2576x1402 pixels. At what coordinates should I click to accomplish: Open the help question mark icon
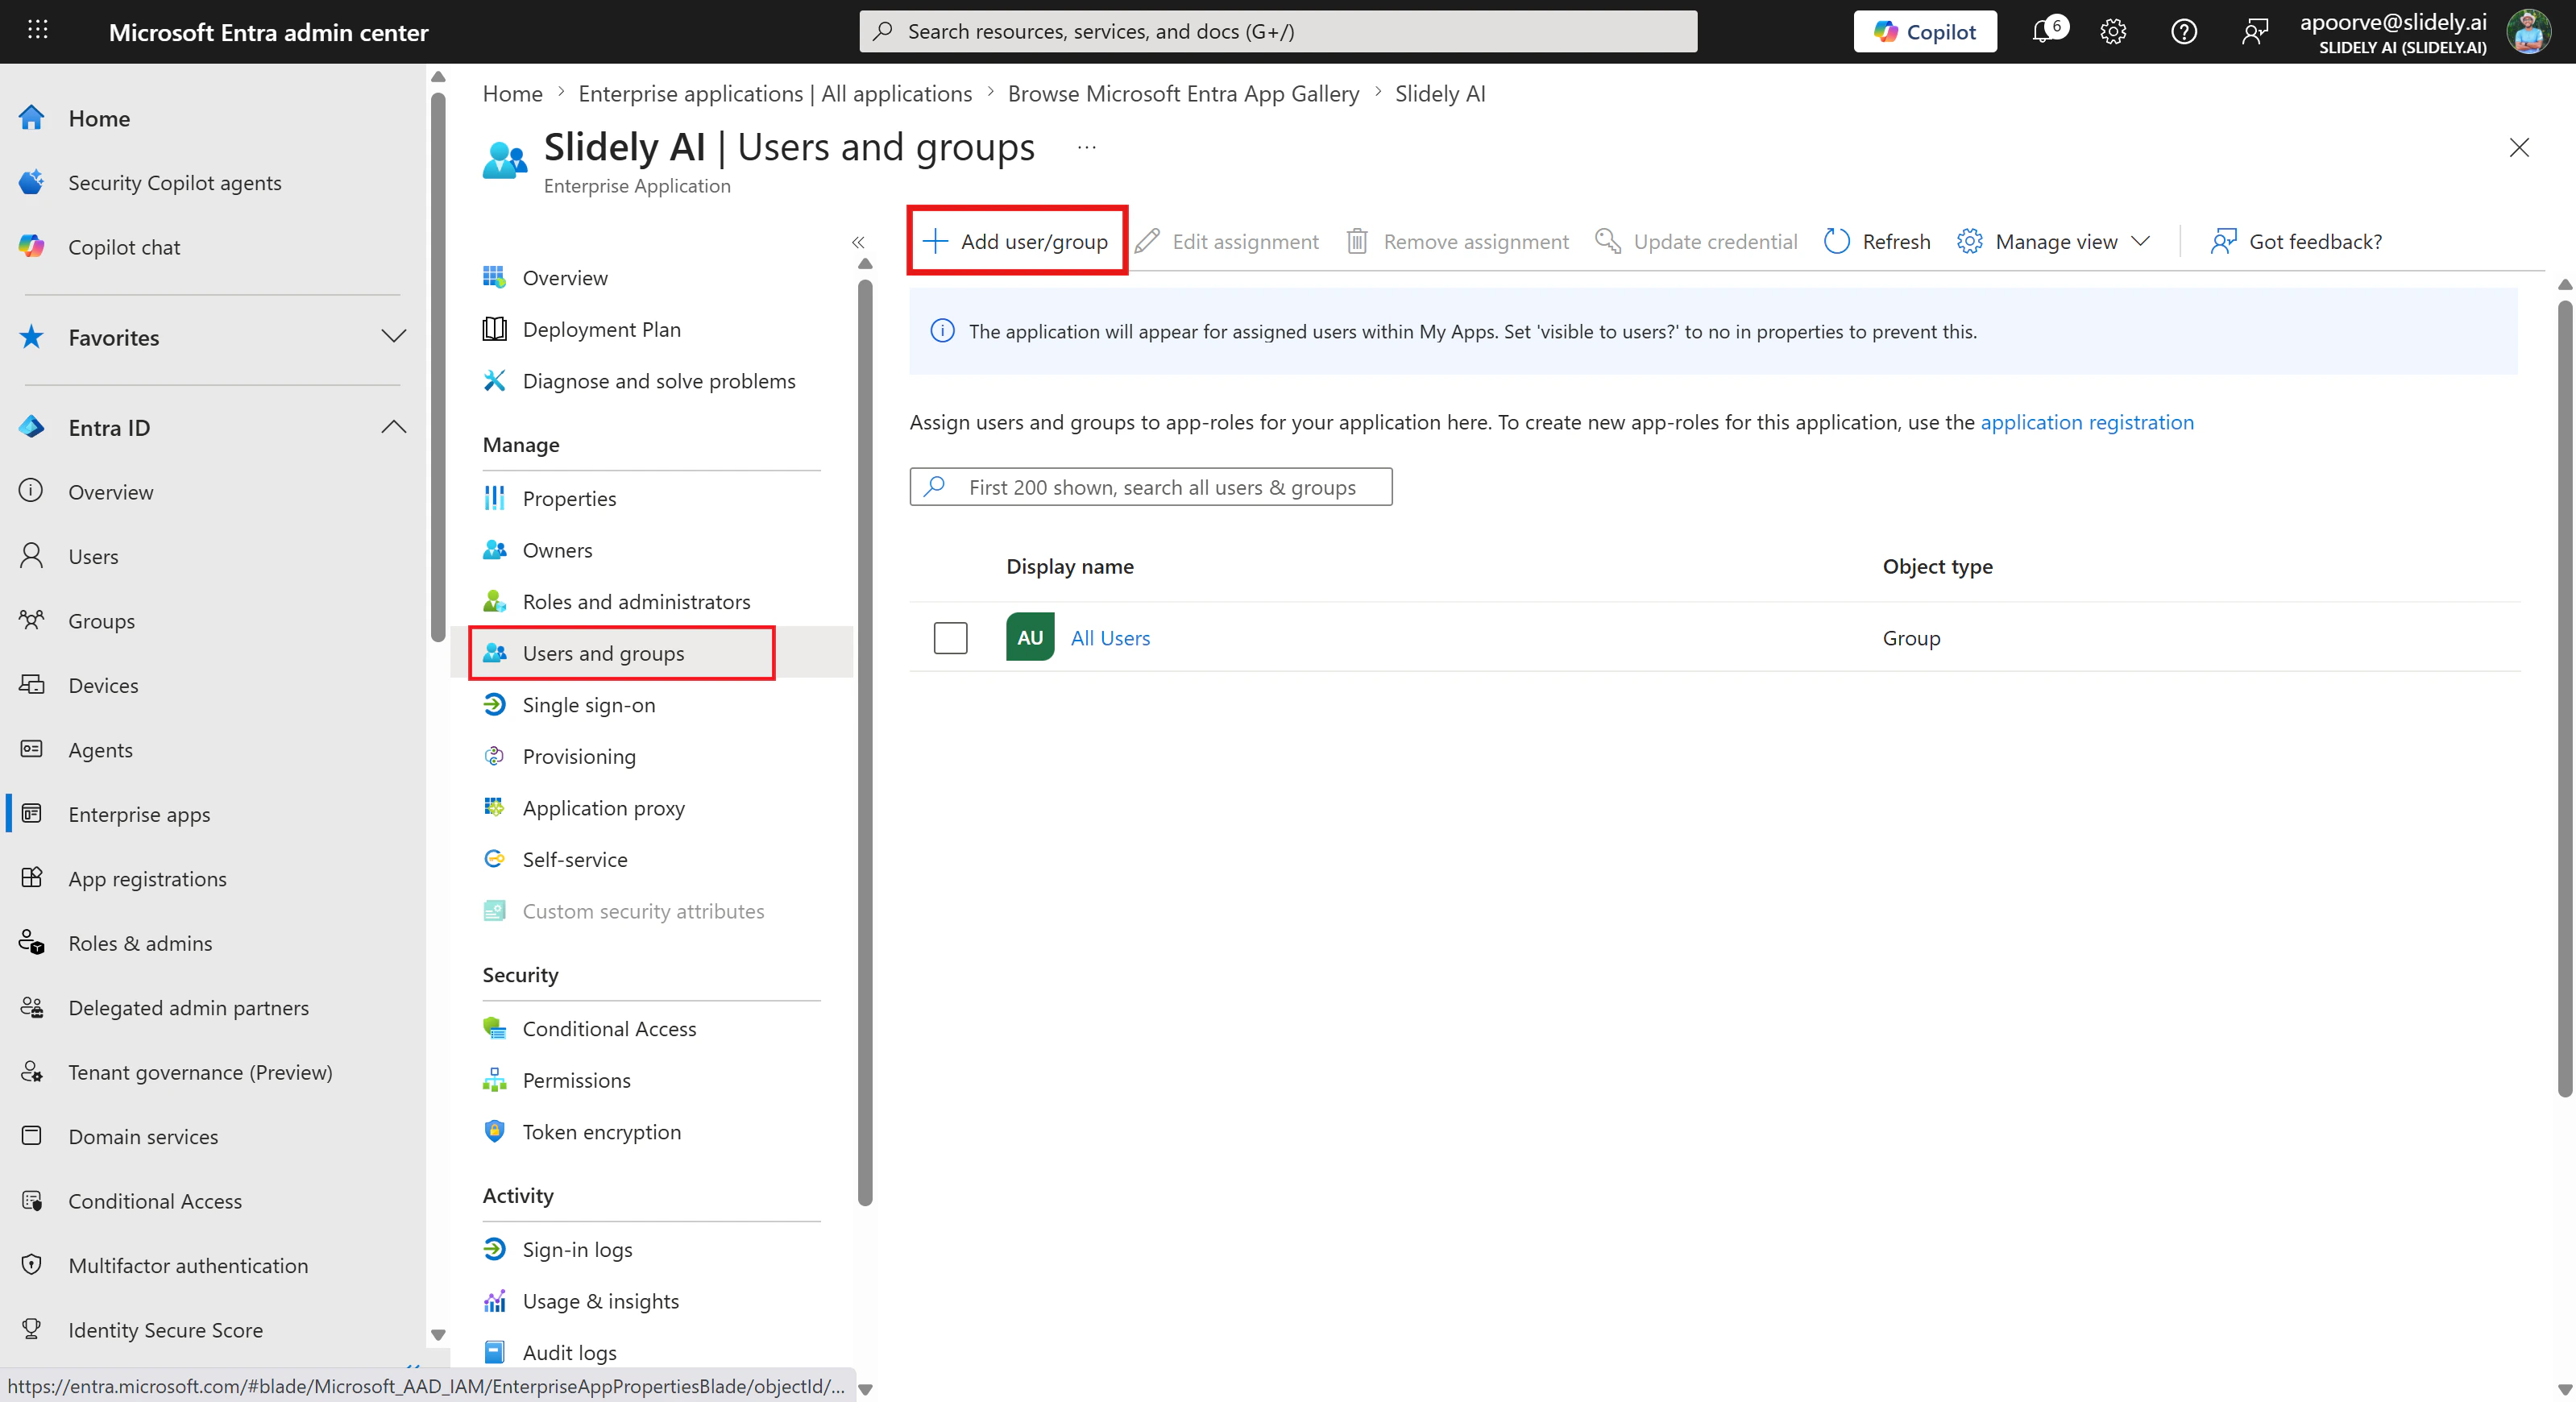pos(2184,32)
